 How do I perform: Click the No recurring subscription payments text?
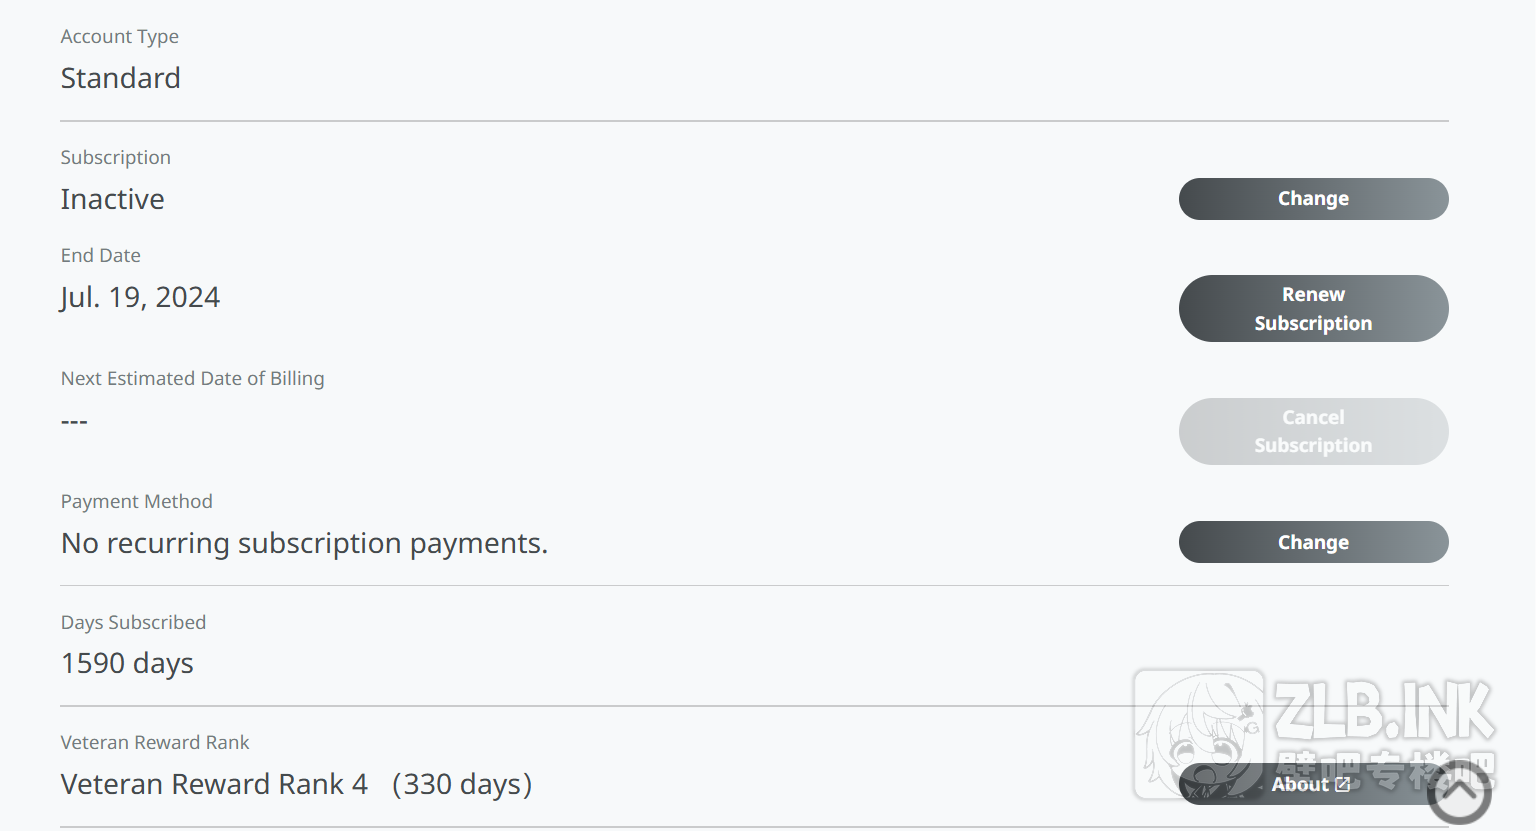304,543
